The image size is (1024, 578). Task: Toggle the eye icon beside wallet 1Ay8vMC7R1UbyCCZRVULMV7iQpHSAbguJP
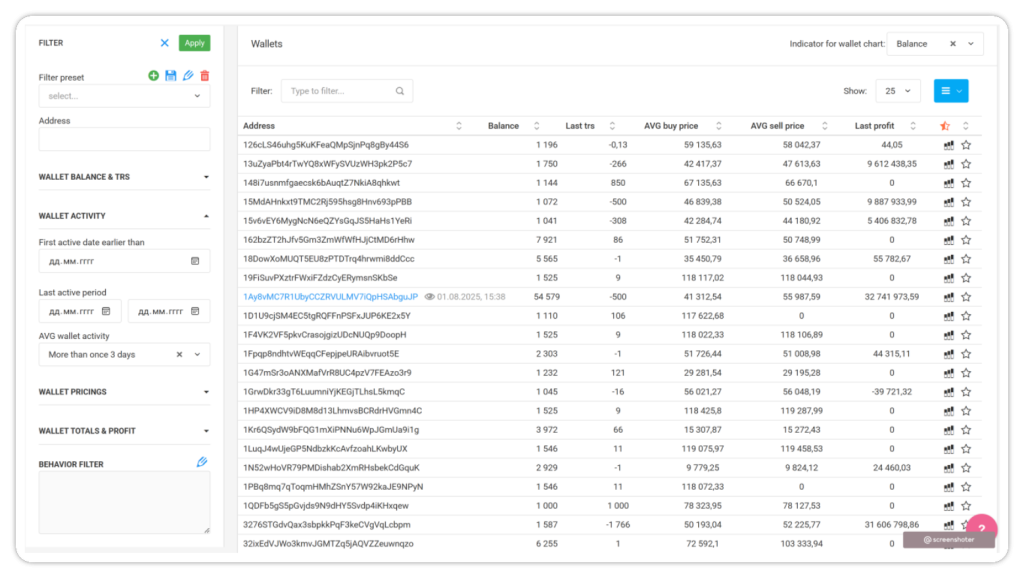point(429,297)
